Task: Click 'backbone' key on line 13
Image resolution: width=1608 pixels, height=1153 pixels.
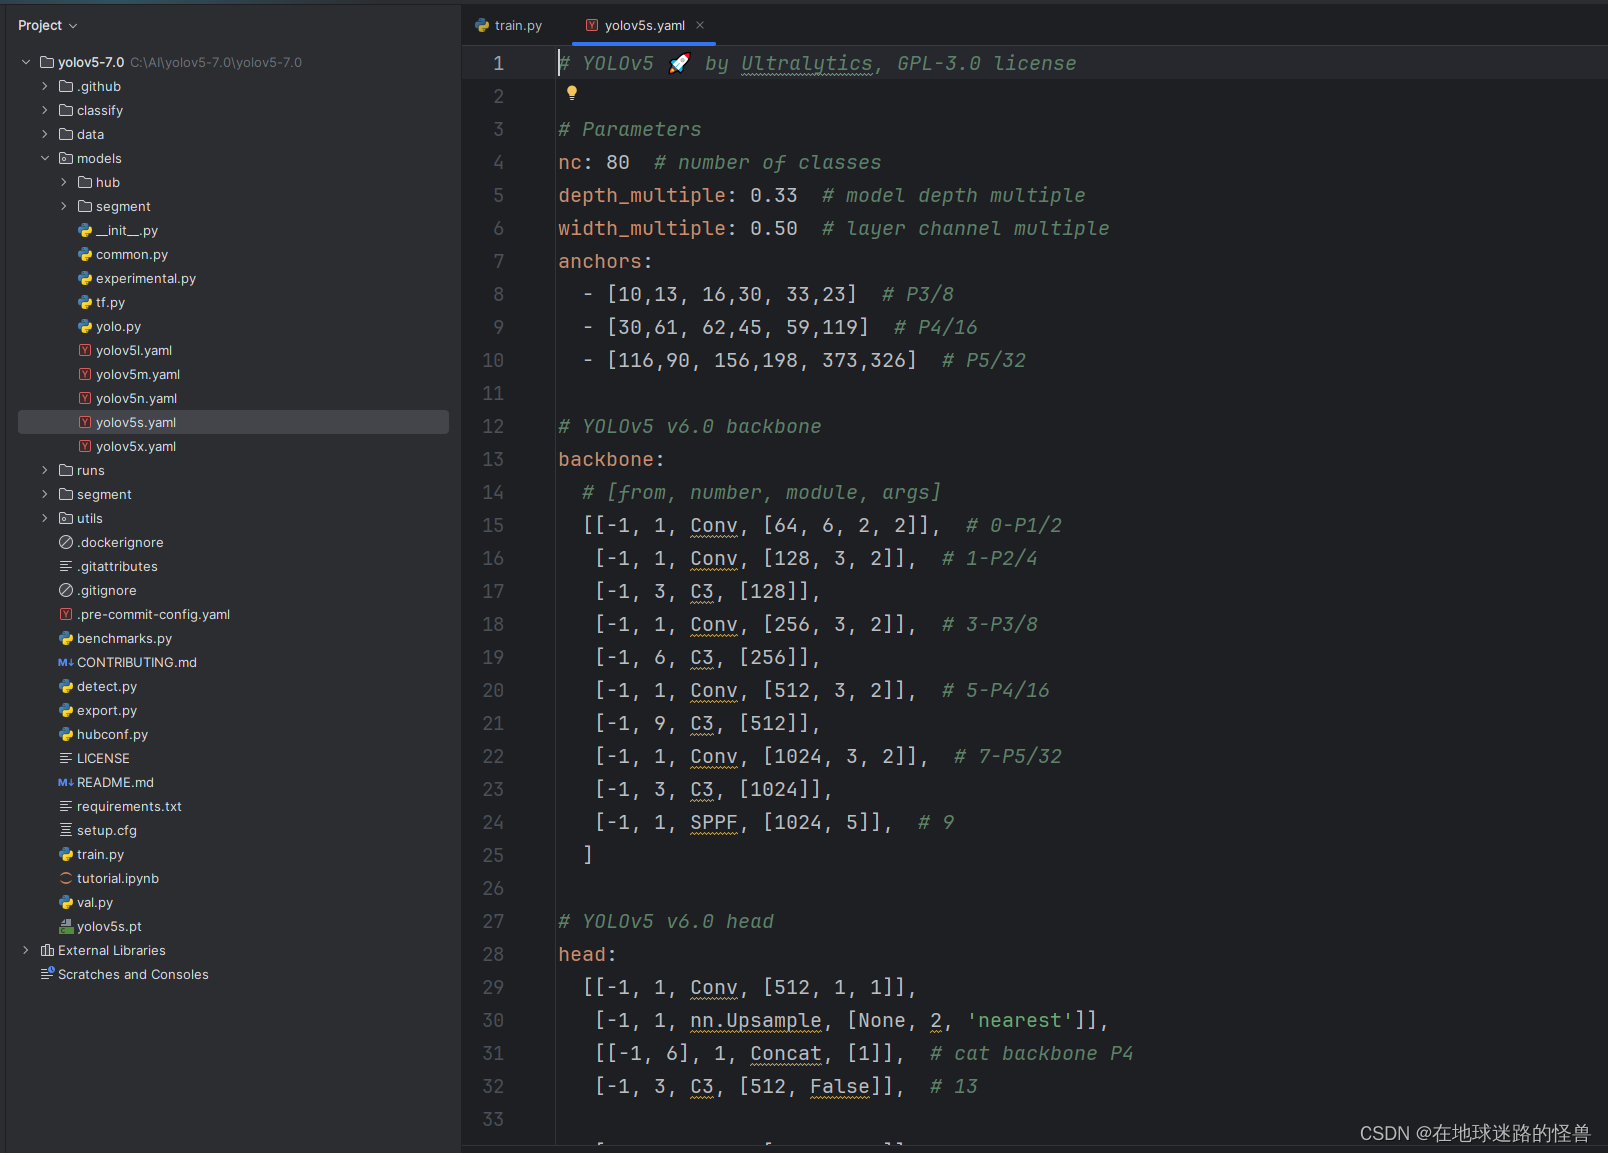Action: pyautogui.click(x=606, y=459)
